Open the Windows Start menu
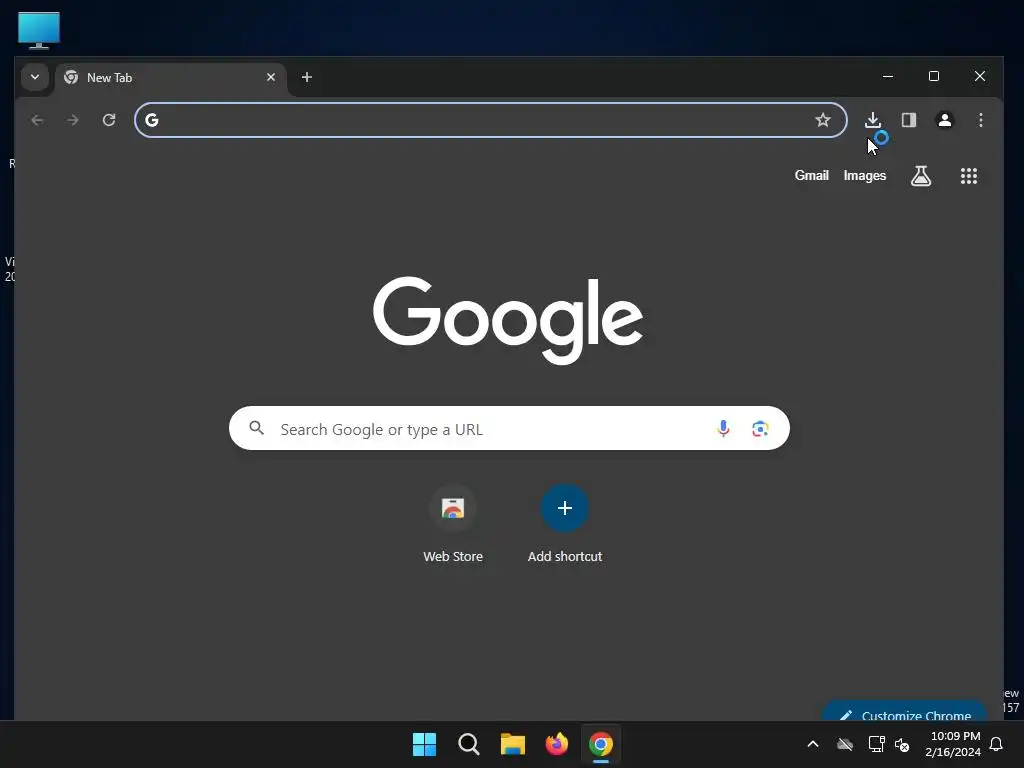Viewport: 1024px width, 768px height. click(x=424, y=744)
